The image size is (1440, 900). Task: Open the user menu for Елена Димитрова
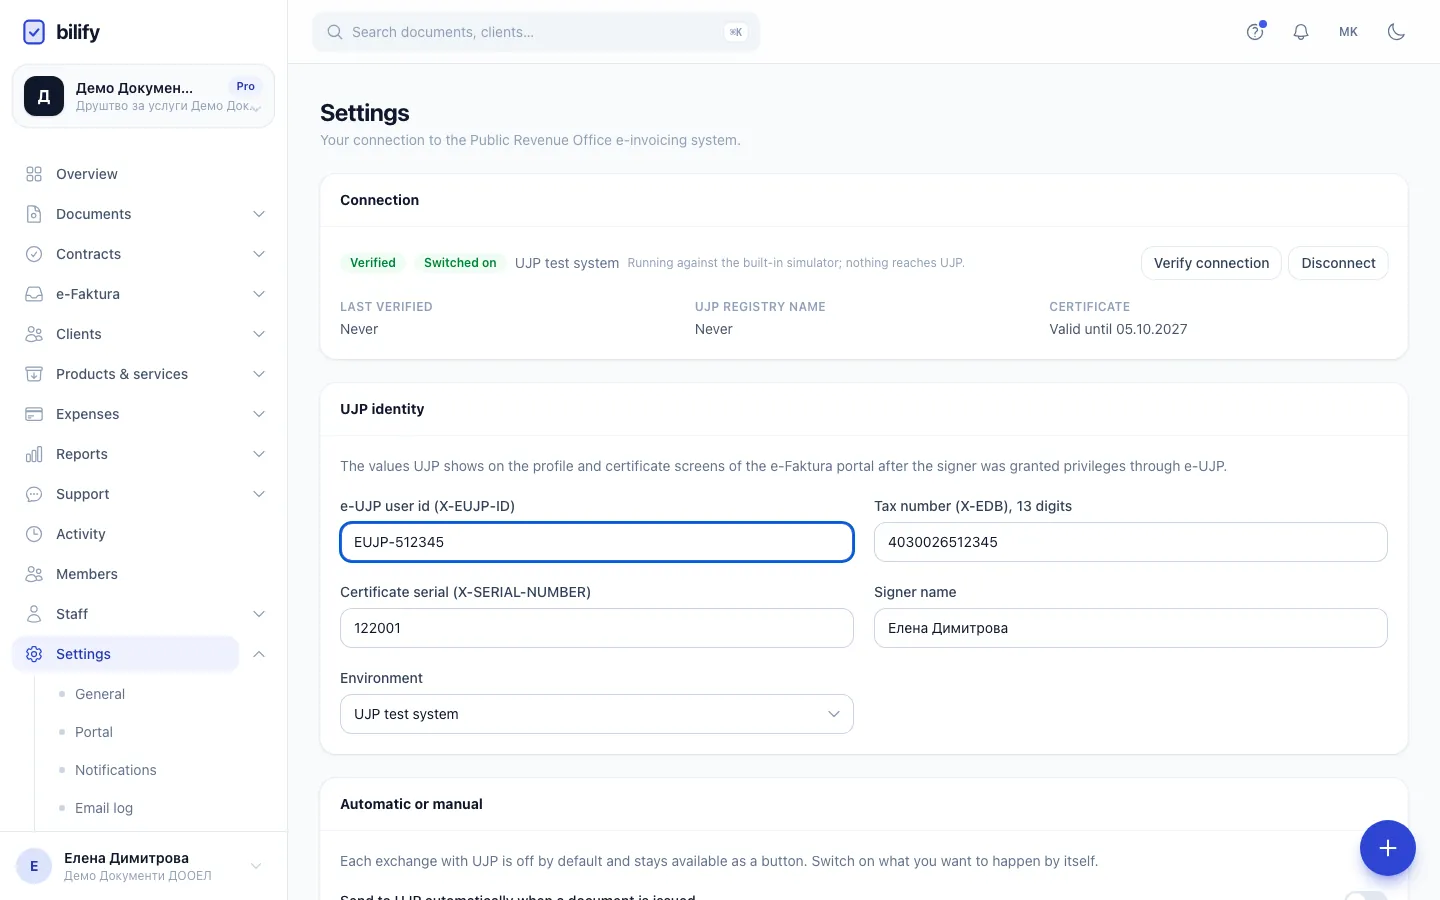[x=143, y=866]
